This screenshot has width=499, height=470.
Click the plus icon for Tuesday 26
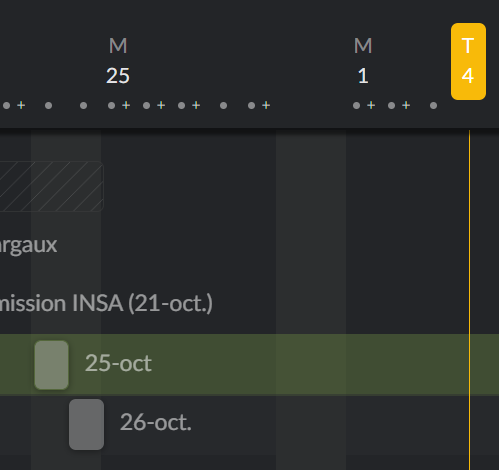click(161, 105)
